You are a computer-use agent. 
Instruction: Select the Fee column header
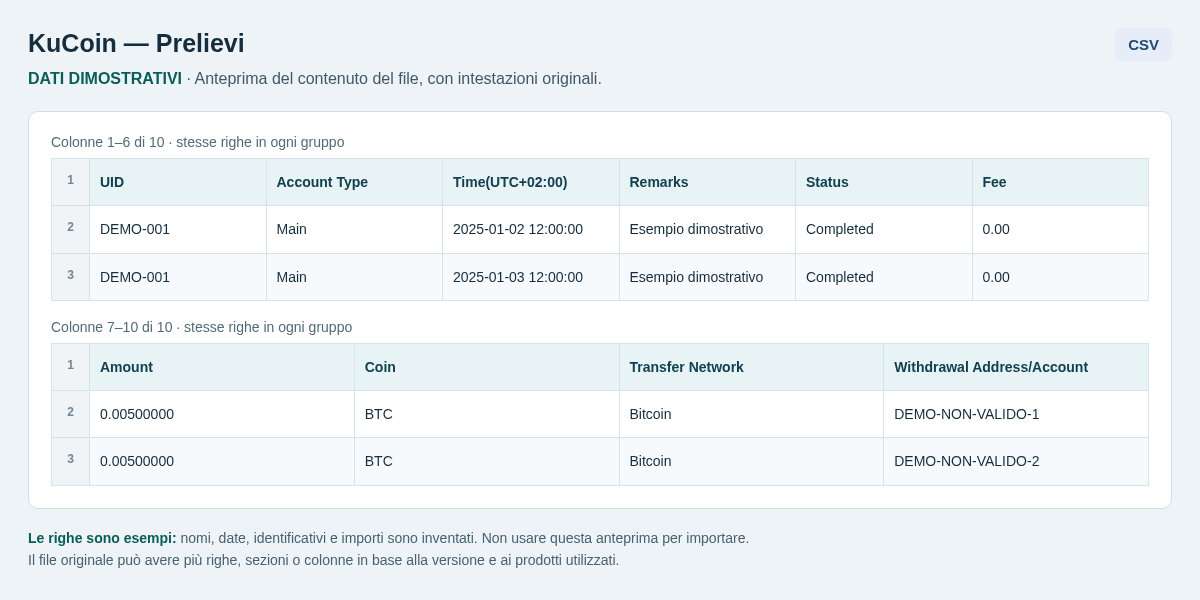(x=1060, y=182)
